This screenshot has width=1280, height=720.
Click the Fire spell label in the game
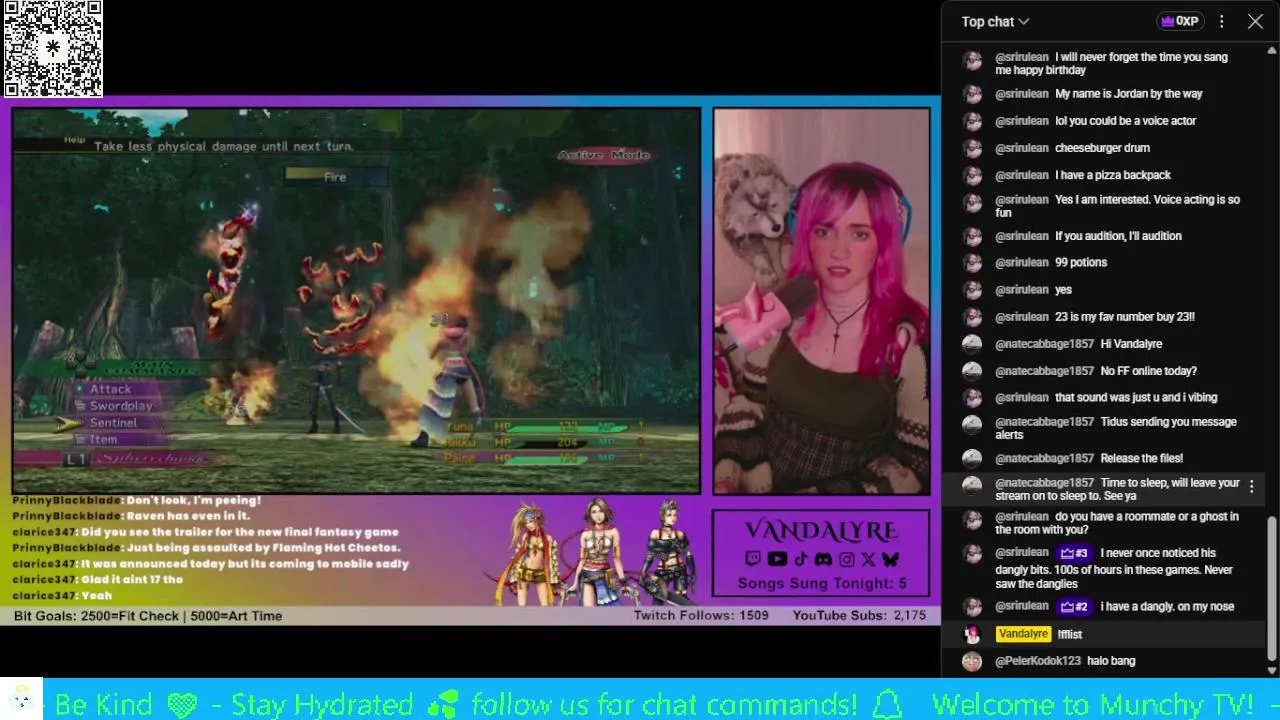tap(335, 177)
